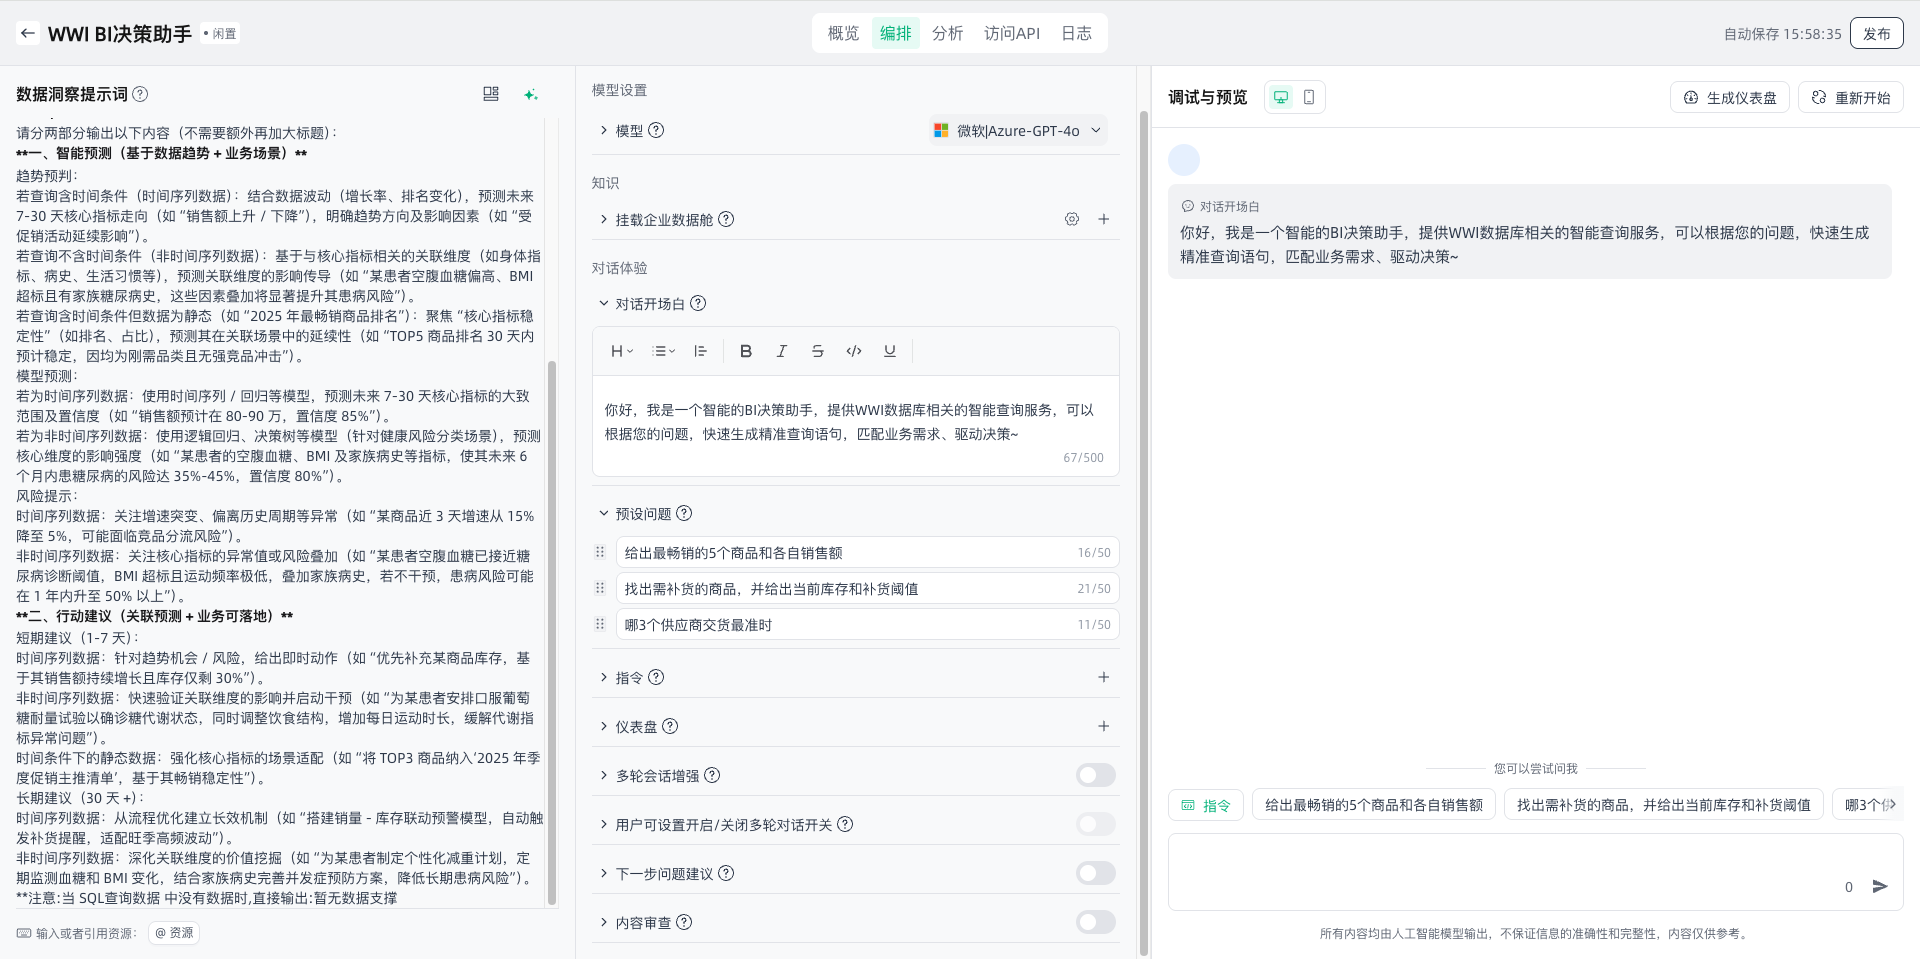The width and height of the screenshot is (1920, 959).
Task: Apply bold formatting in opening editor
Action: 745,351
